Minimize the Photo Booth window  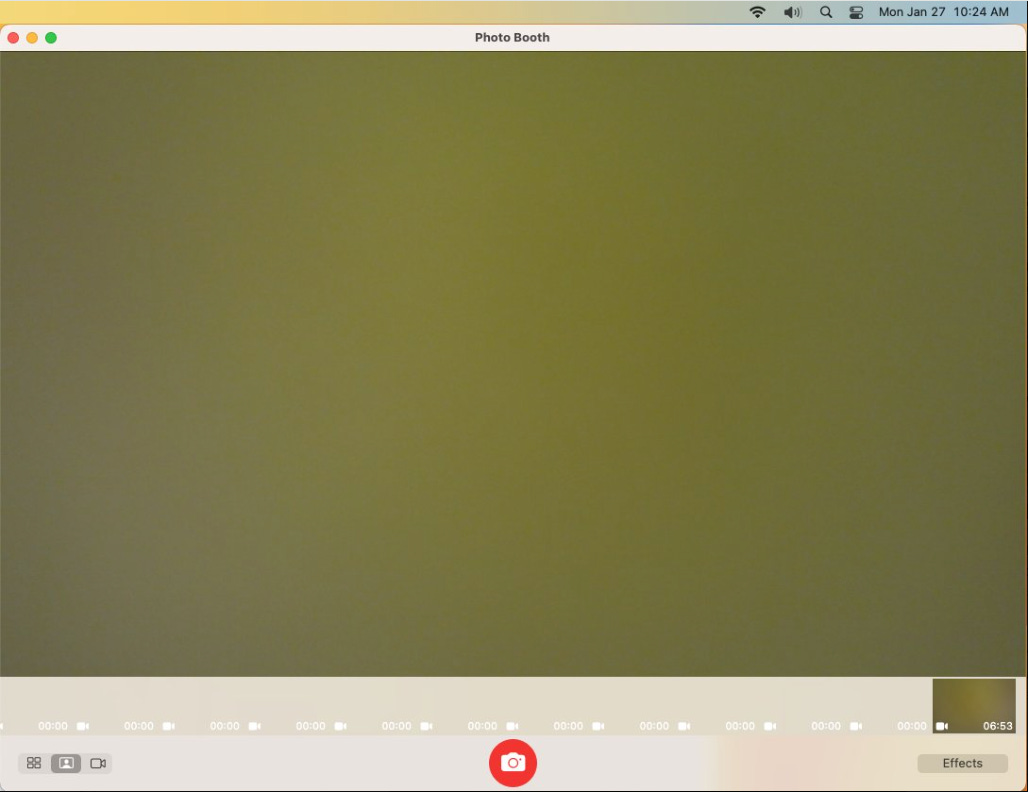click(32, 38)
